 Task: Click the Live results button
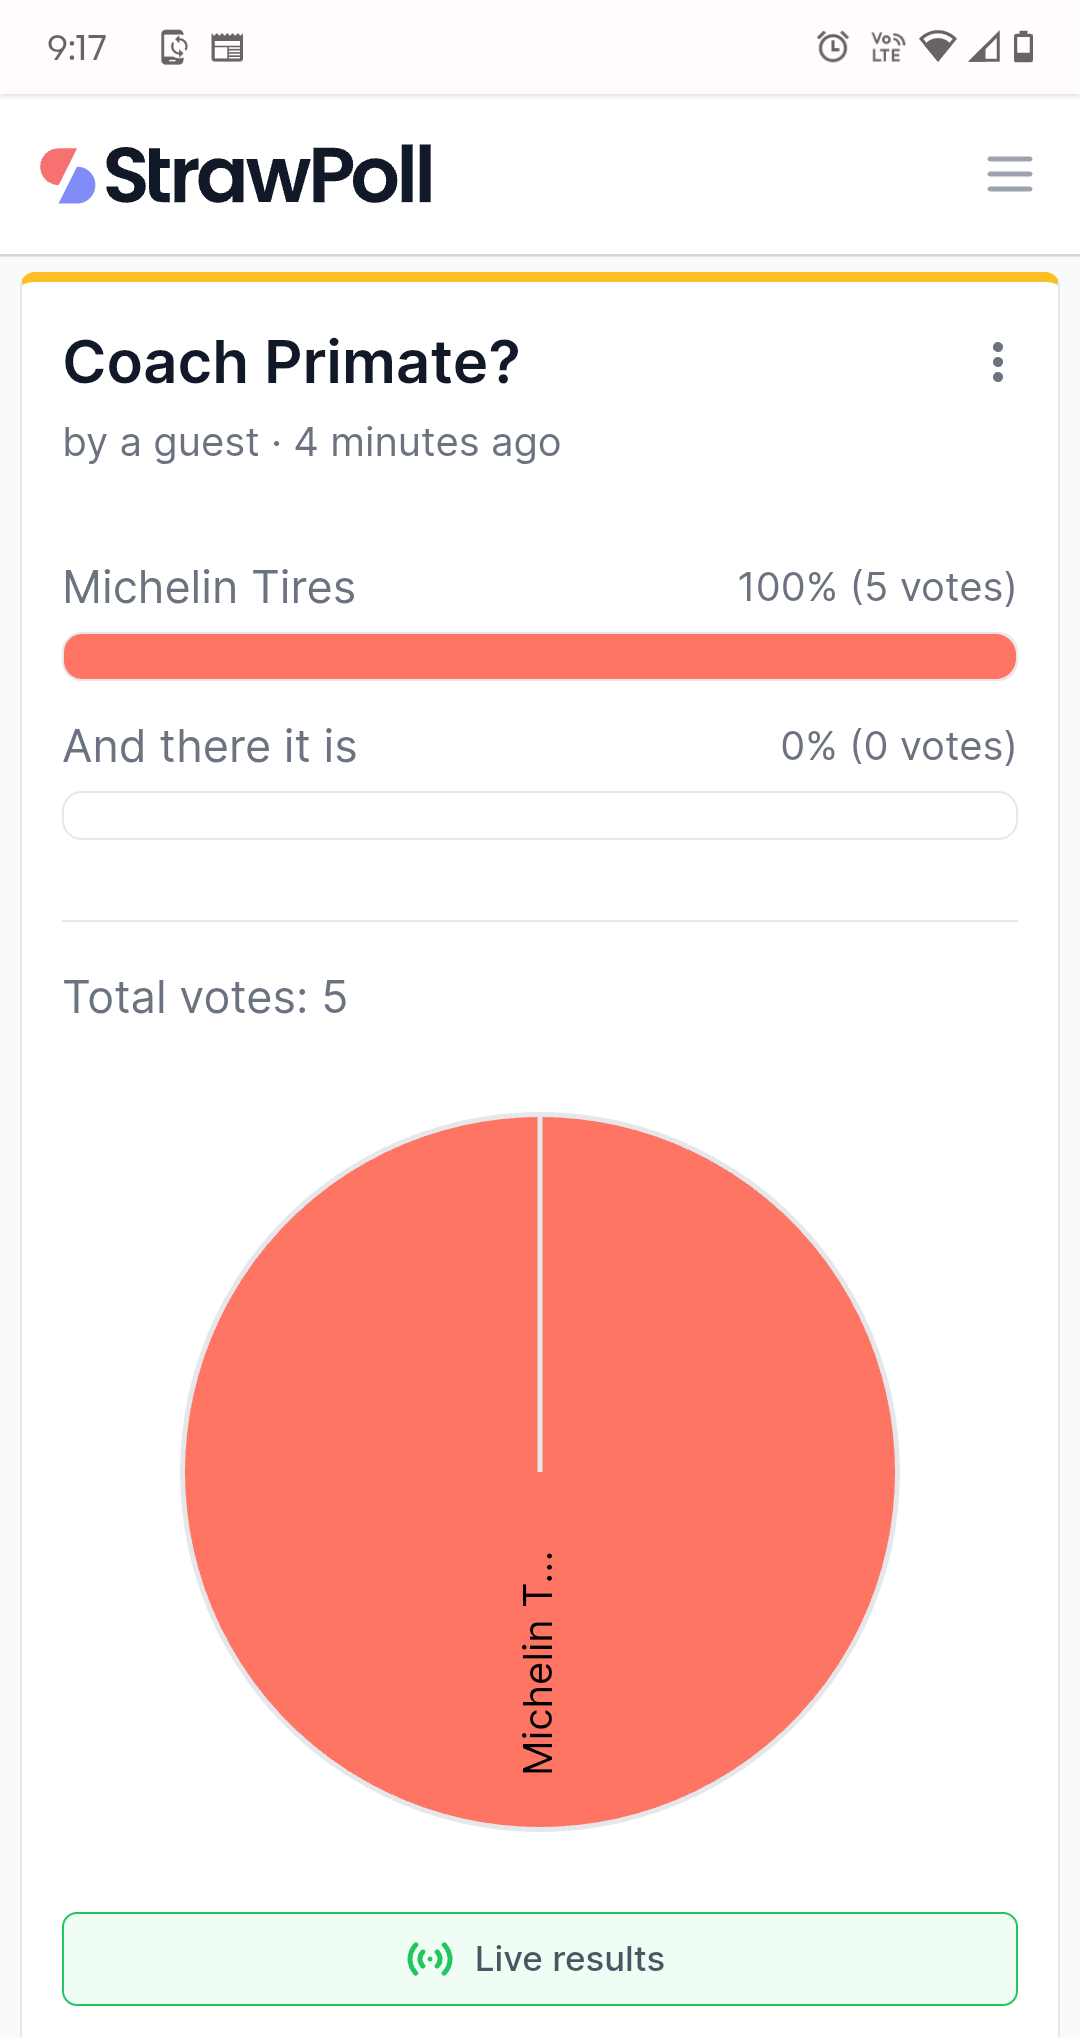point(540,1959)
